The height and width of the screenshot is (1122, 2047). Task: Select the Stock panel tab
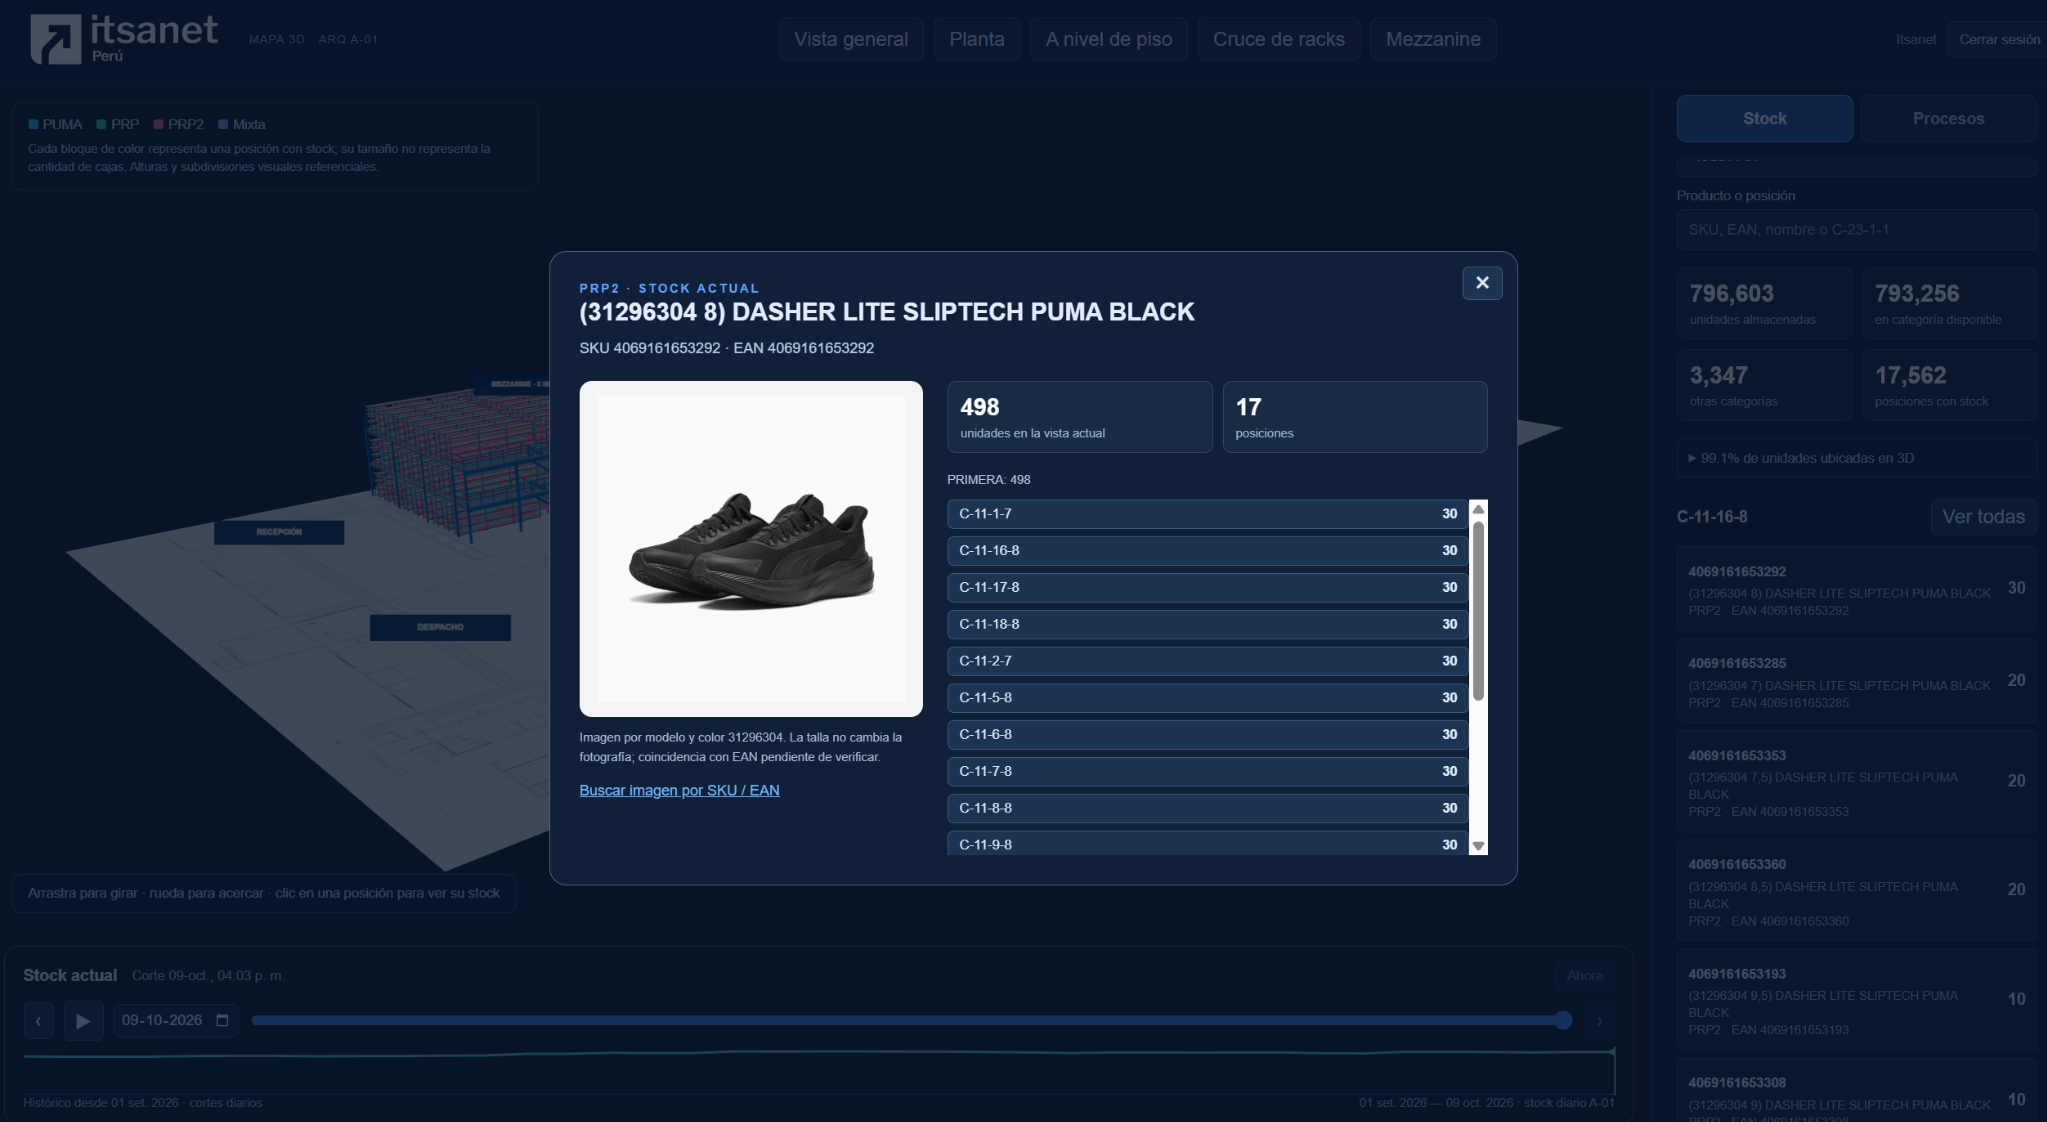[x=1764, y=118]
